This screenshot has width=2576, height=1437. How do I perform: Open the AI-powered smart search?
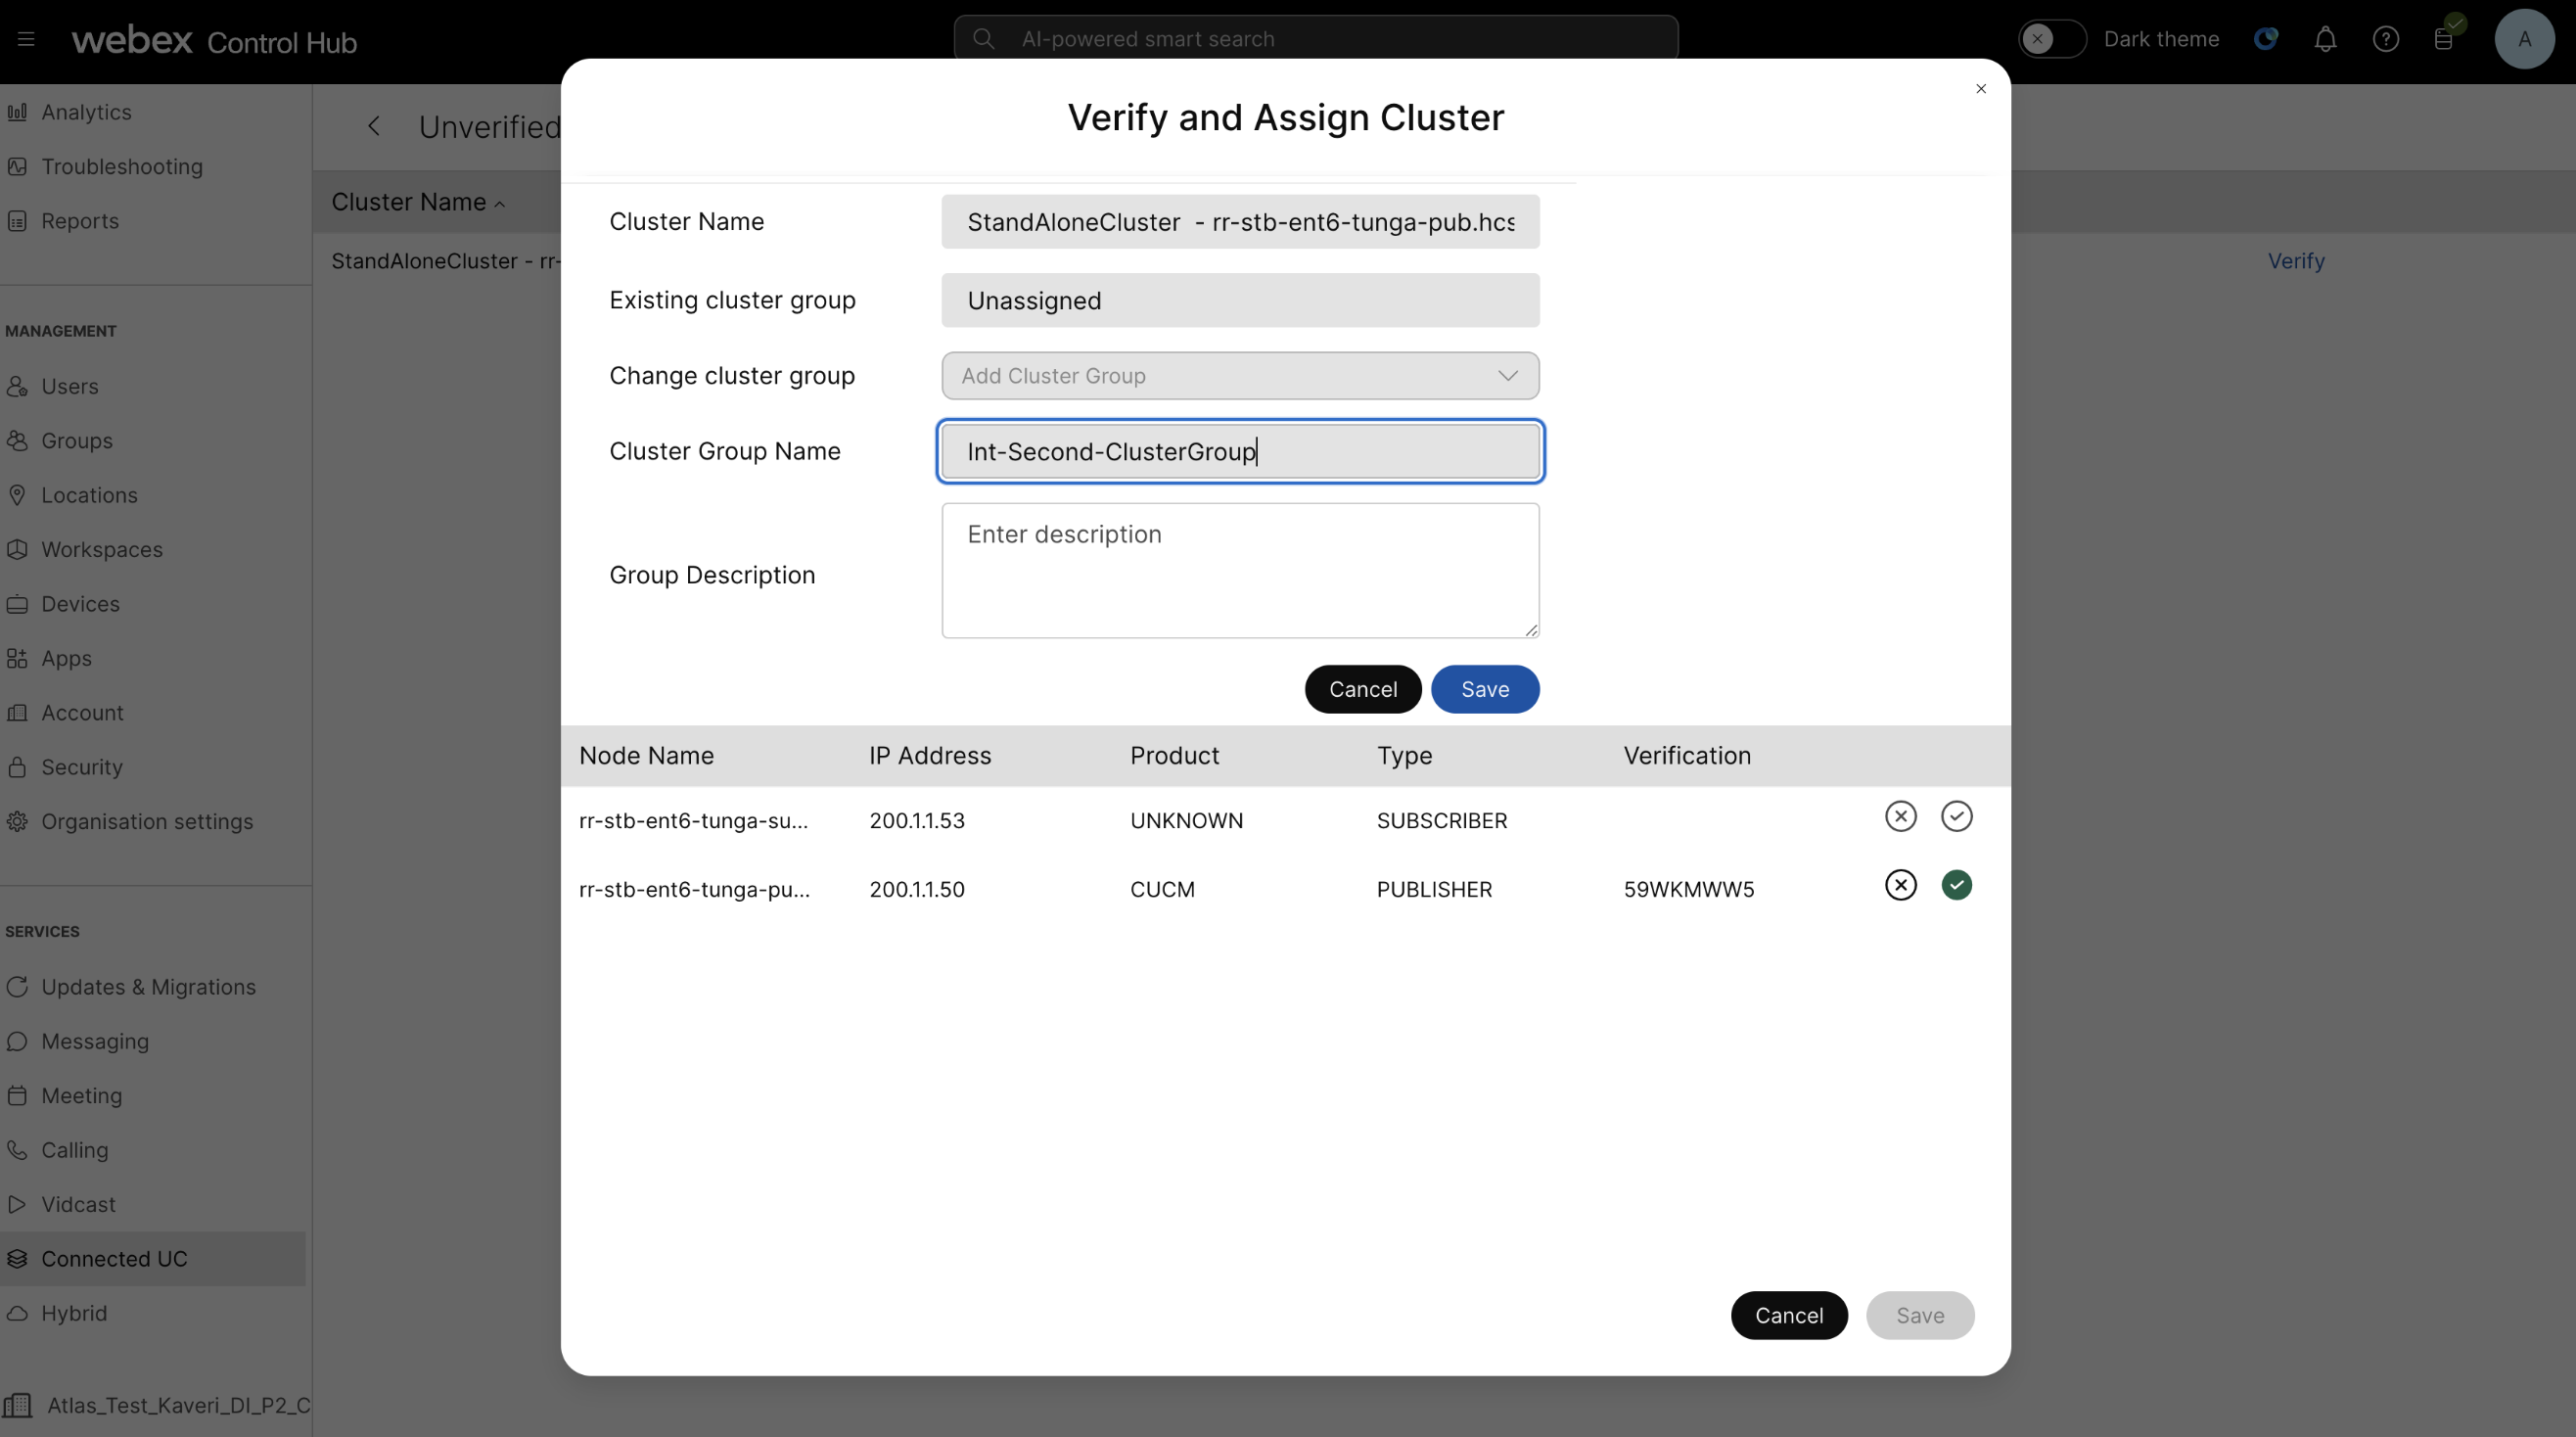[x=1315, y=38]
